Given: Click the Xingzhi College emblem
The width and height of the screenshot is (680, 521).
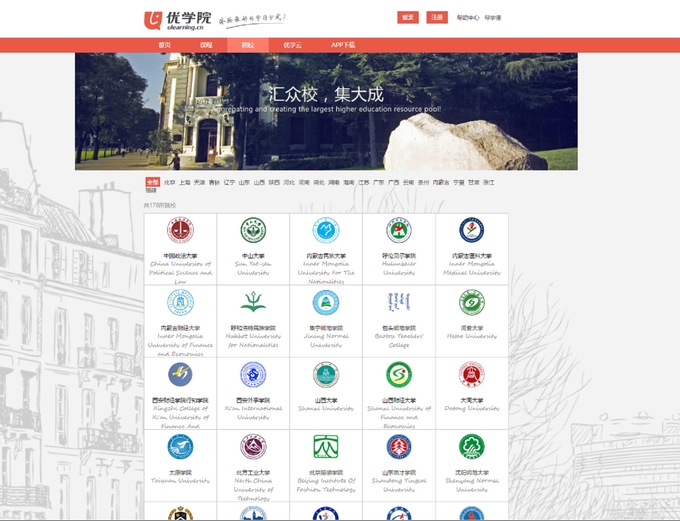Looking at the screenshot, I should click(180, 374).
